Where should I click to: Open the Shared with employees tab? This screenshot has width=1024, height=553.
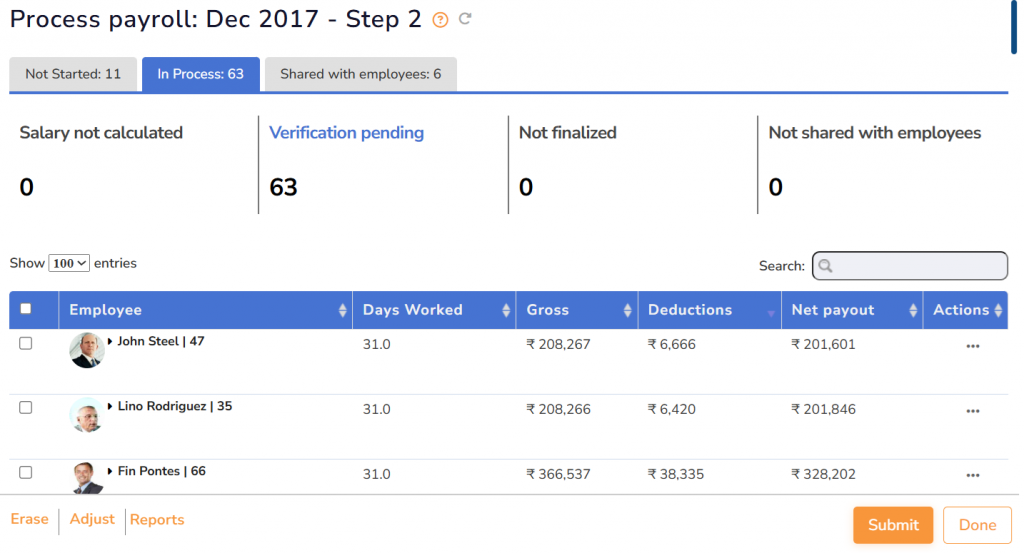(x=360, y=74)
